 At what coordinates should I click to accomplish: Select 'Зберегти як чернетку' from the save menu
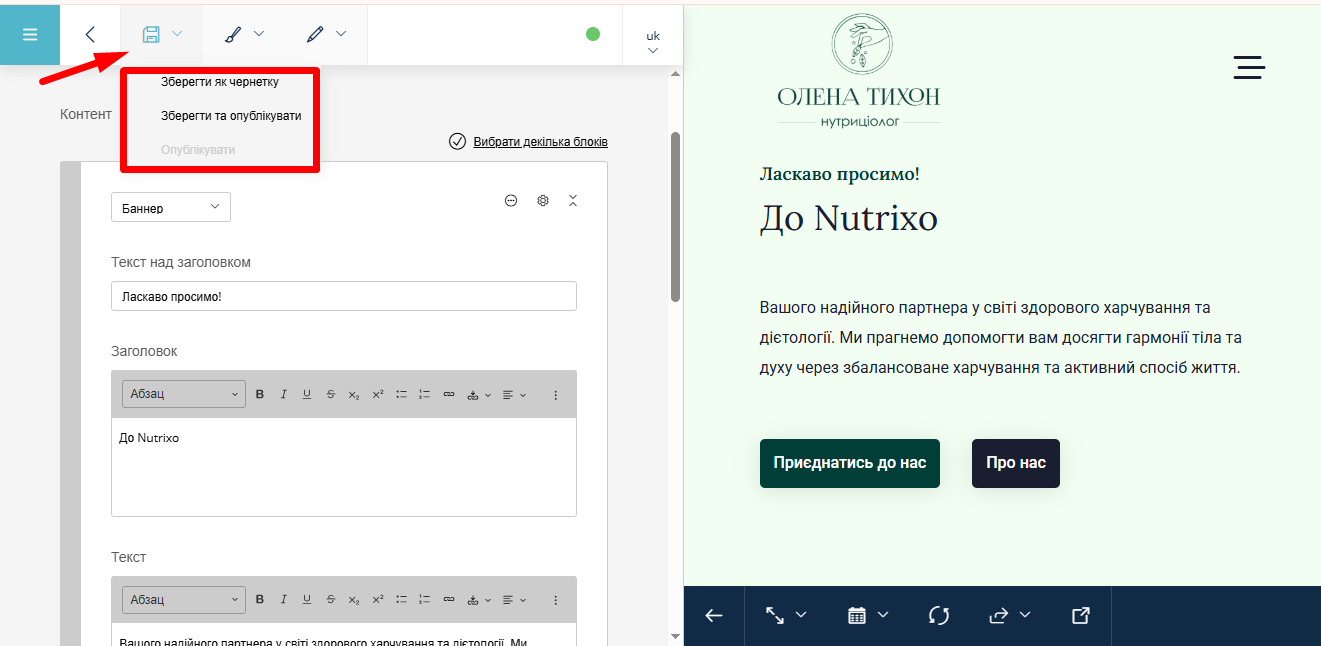click(219, 82)
